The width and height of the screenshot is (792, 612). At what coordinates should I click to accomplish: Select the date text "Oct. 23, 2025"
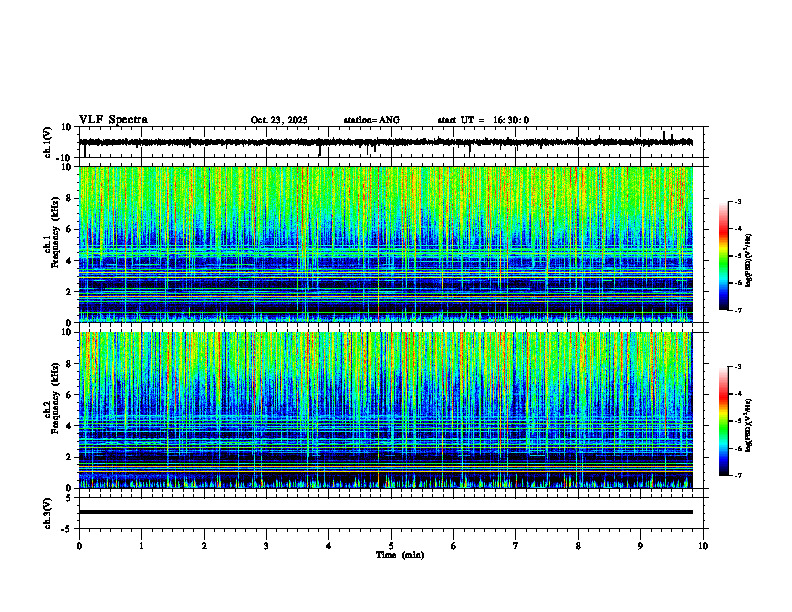tap(279, 120)
